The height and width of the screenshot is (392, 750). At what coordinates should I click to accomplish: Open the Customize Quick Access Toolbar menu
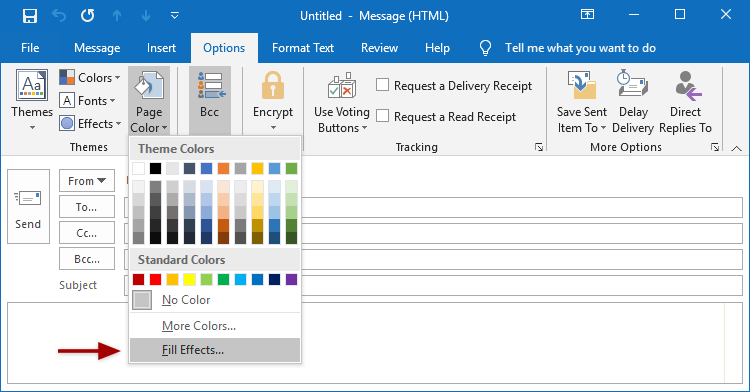[x=175, y=16]
